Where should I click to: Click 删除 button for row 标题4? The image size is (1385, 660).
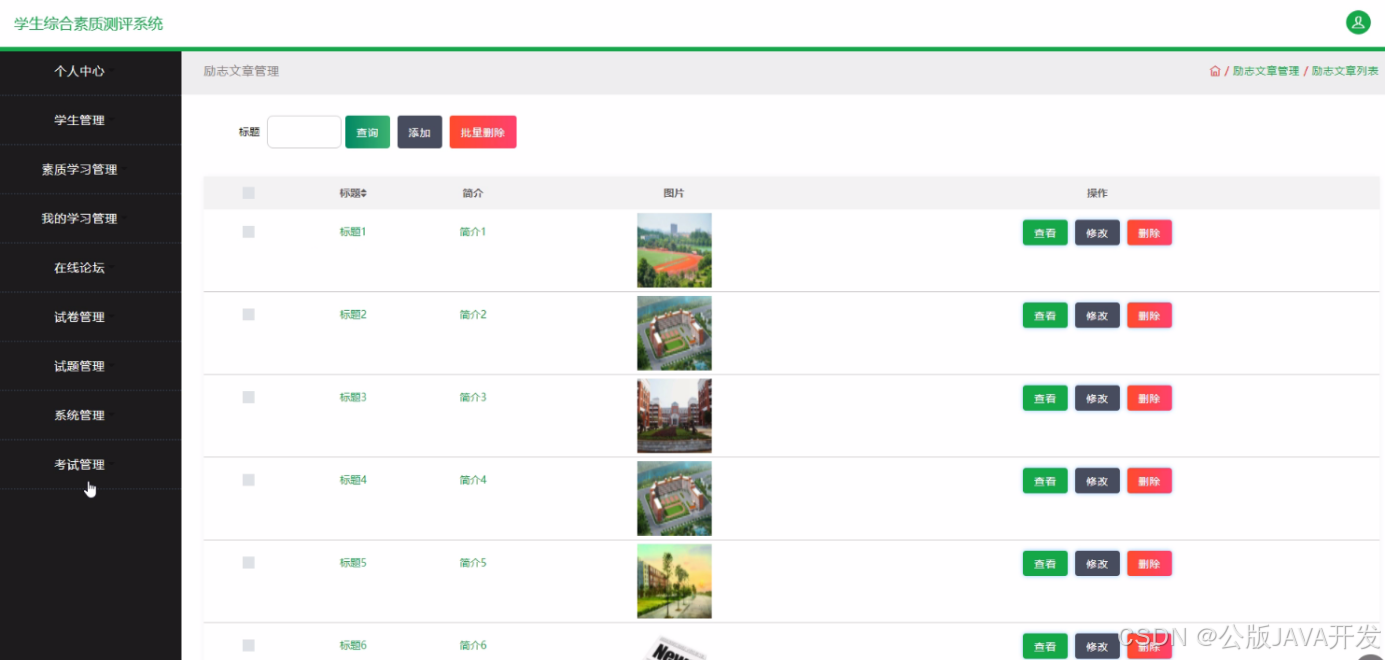click(1149, 481)
